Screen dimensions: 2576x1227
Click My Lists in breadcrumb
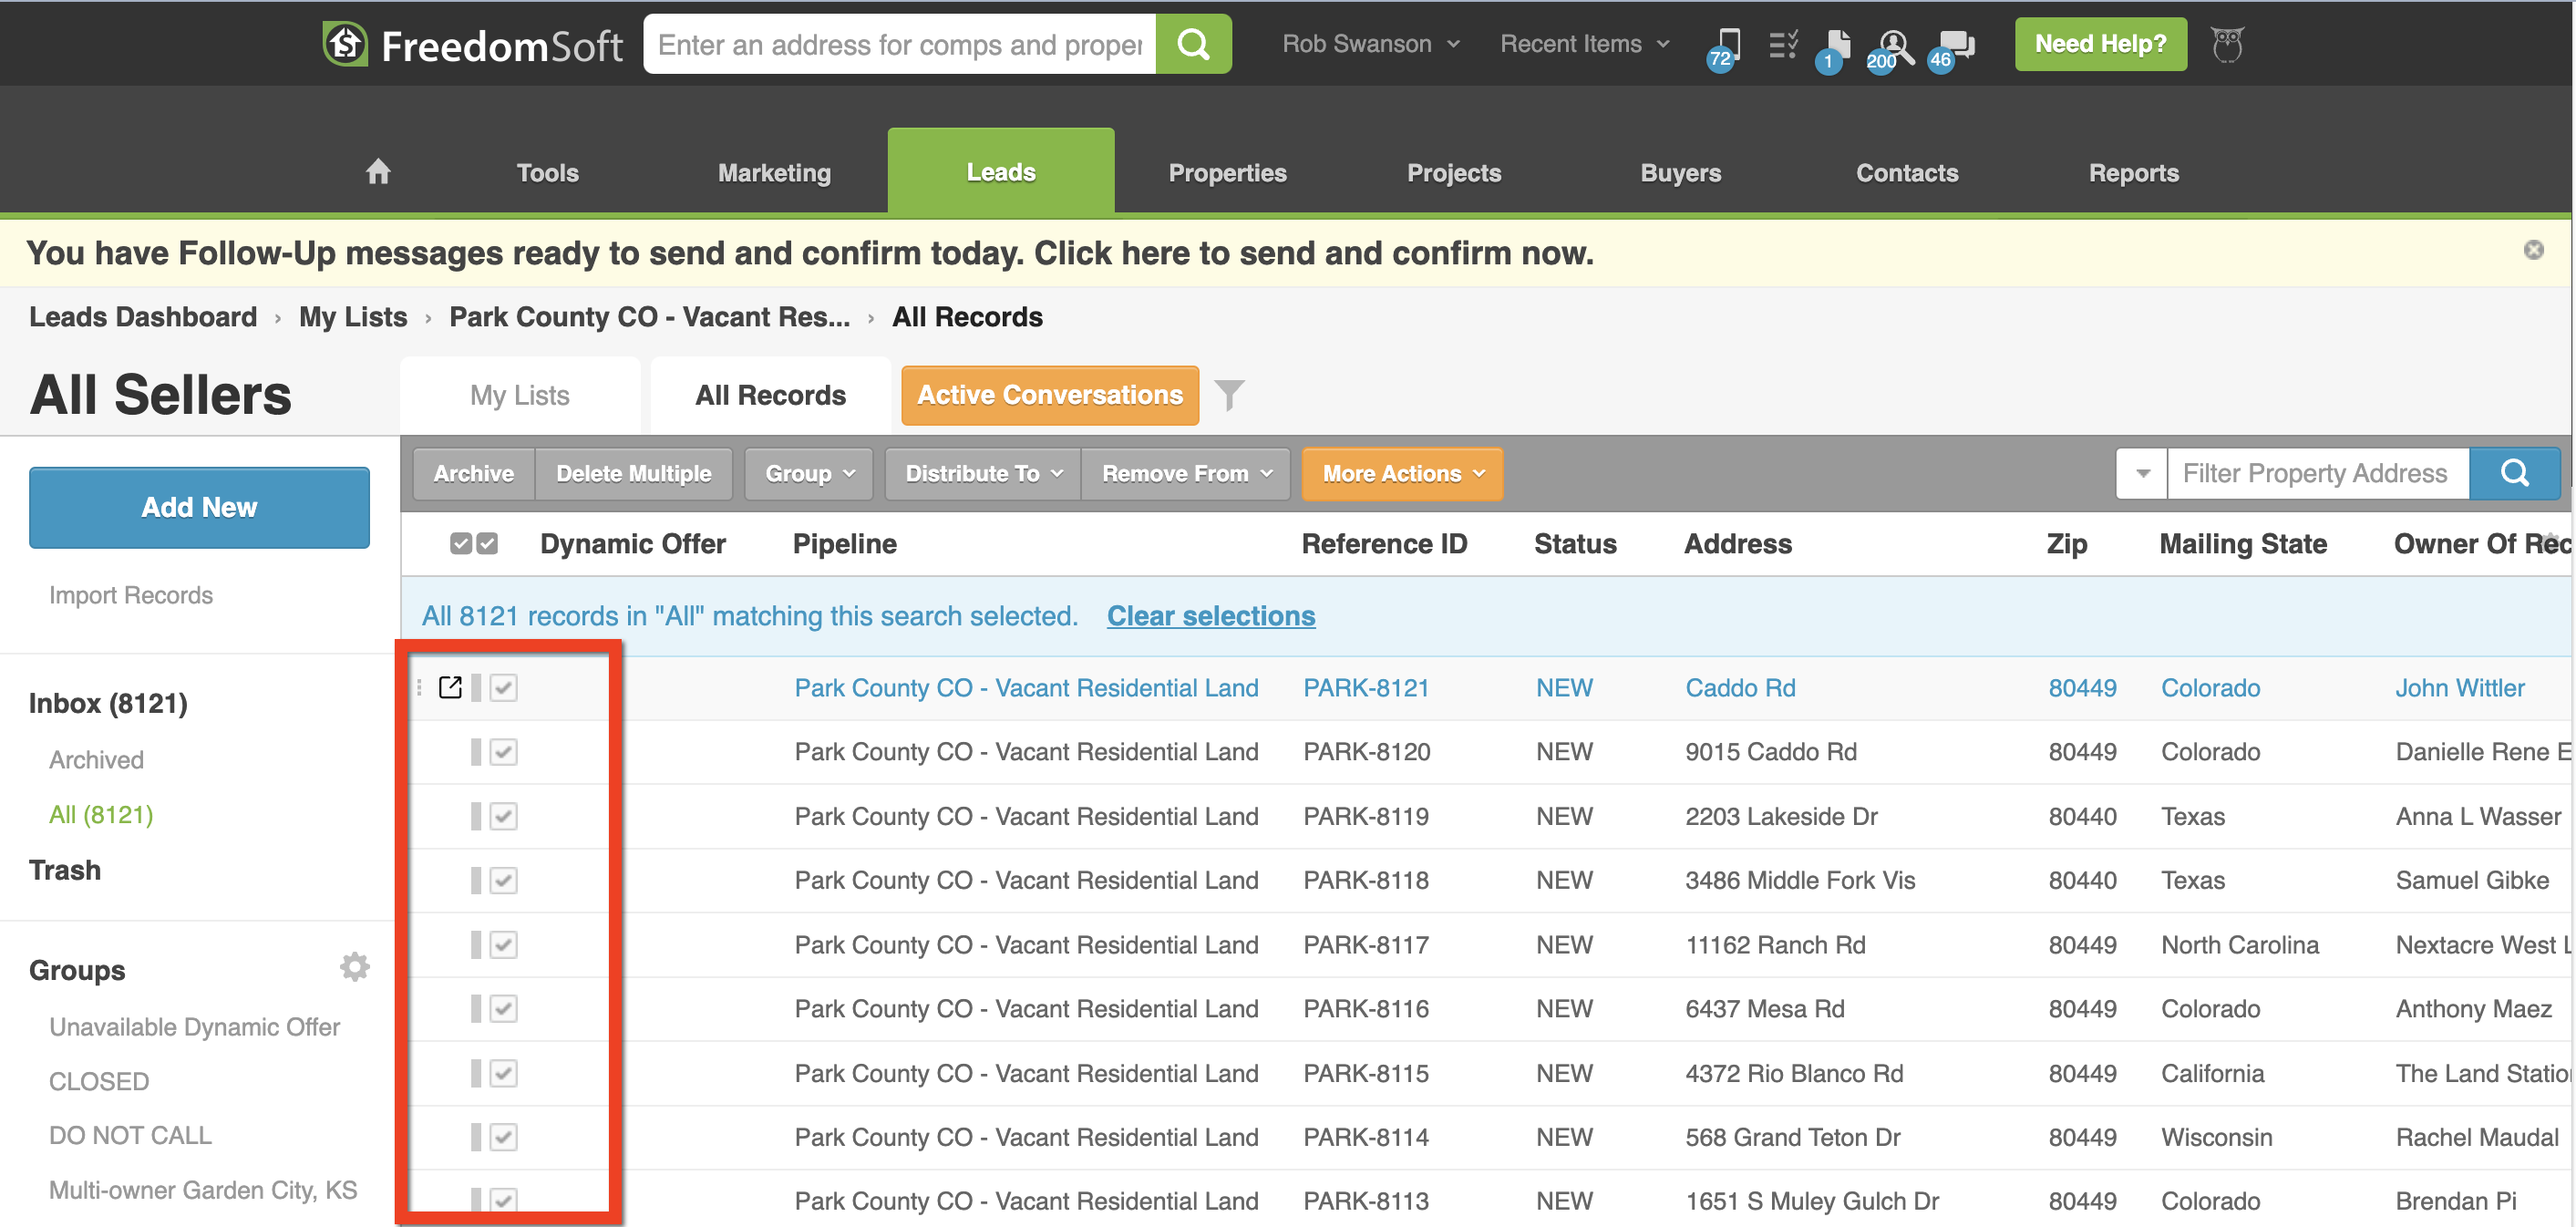click(353, 317)
